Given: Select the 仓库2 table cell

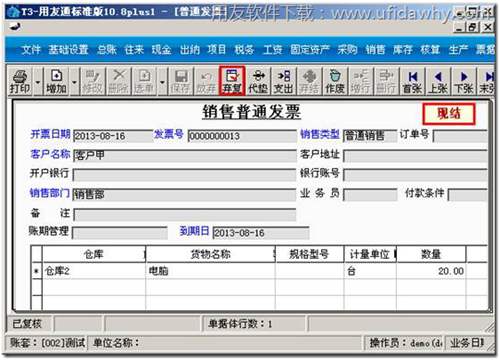Looking at the screenshot, I should tap(94, 271).
